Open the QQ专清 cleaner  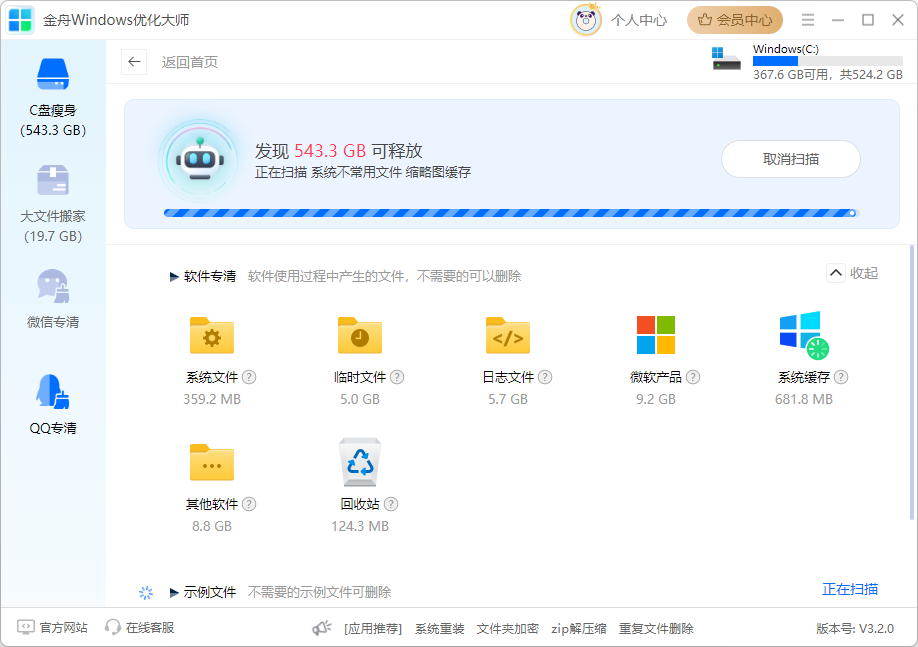coord(53,405)
